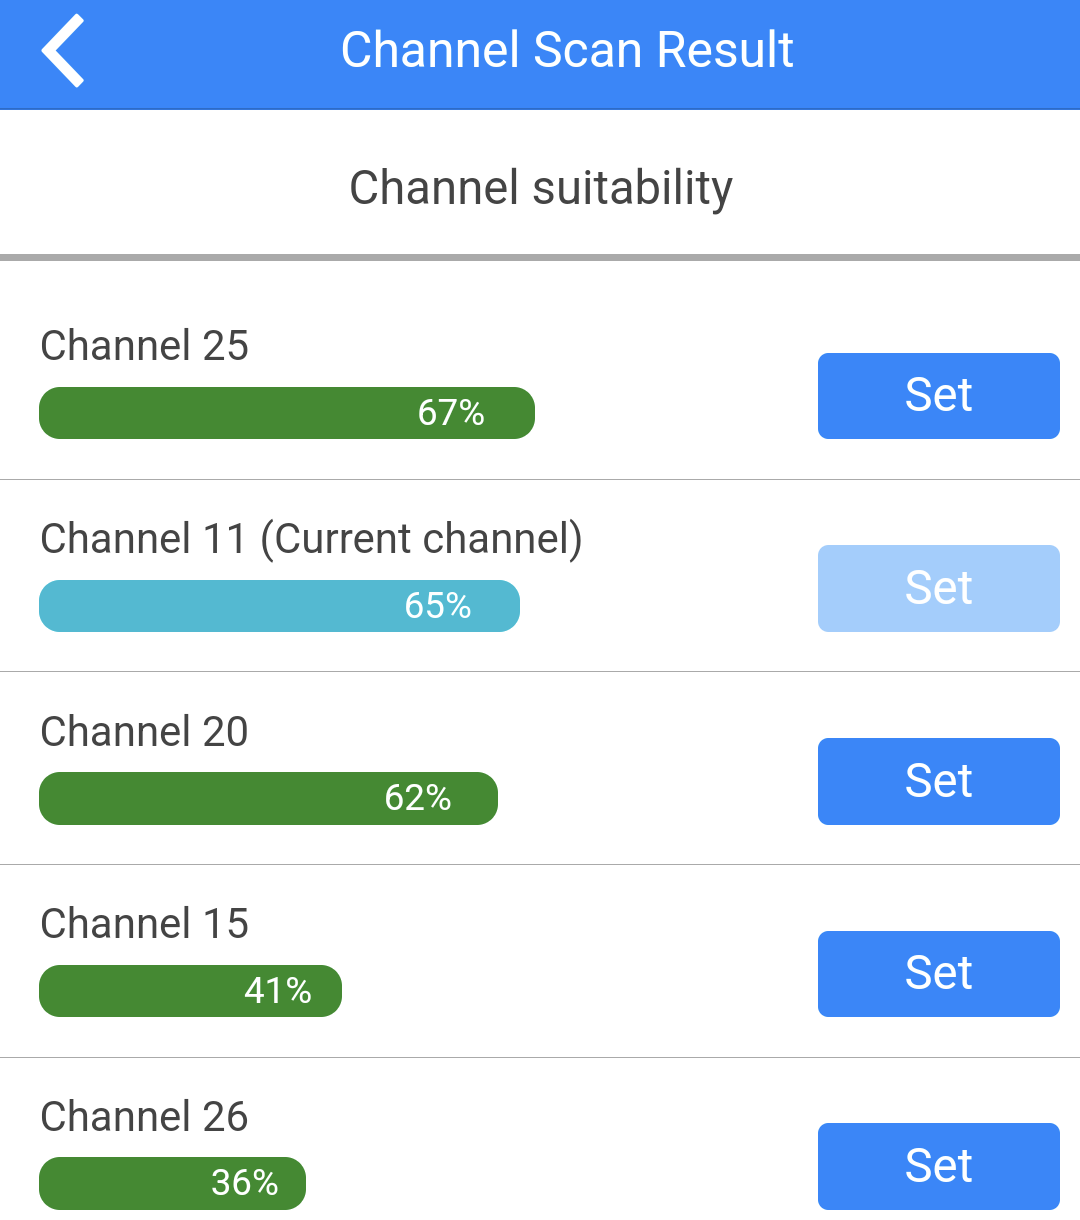Set the channel to Channel 20
Screen dimensions: 1080x1220
(938, 781)
